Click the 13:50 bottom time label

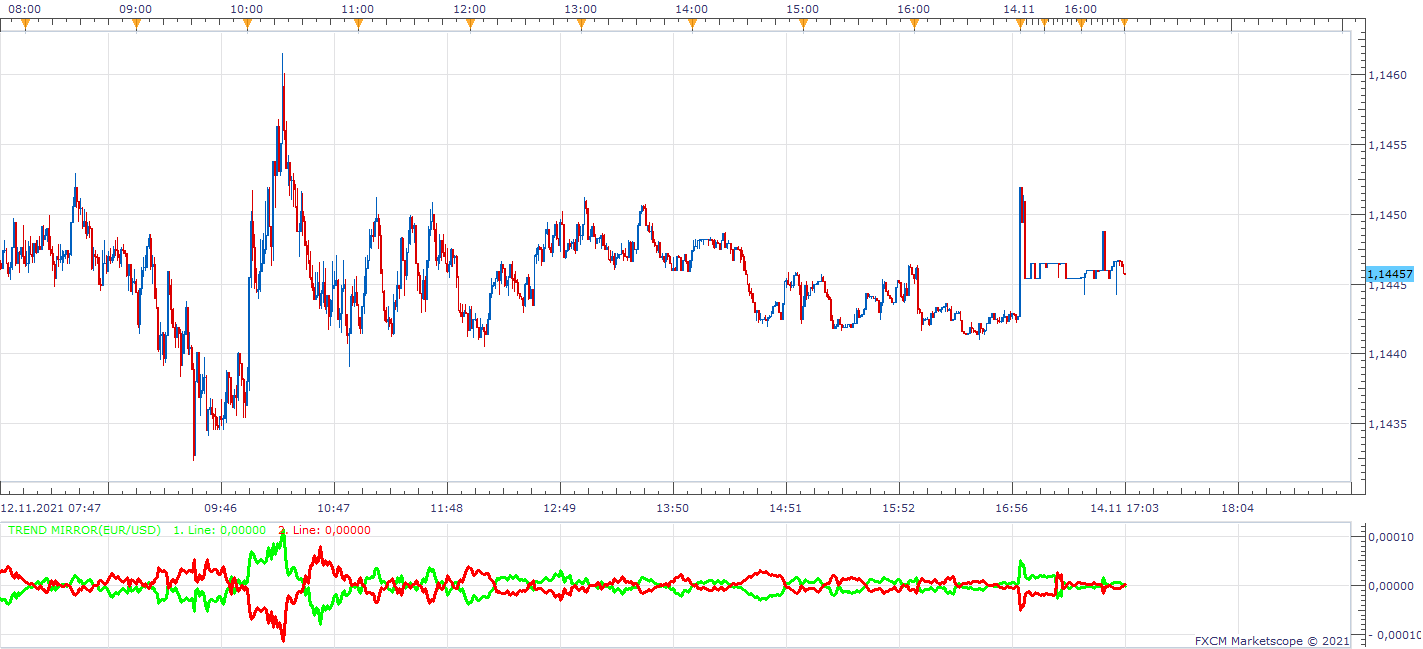coord(673,508)
